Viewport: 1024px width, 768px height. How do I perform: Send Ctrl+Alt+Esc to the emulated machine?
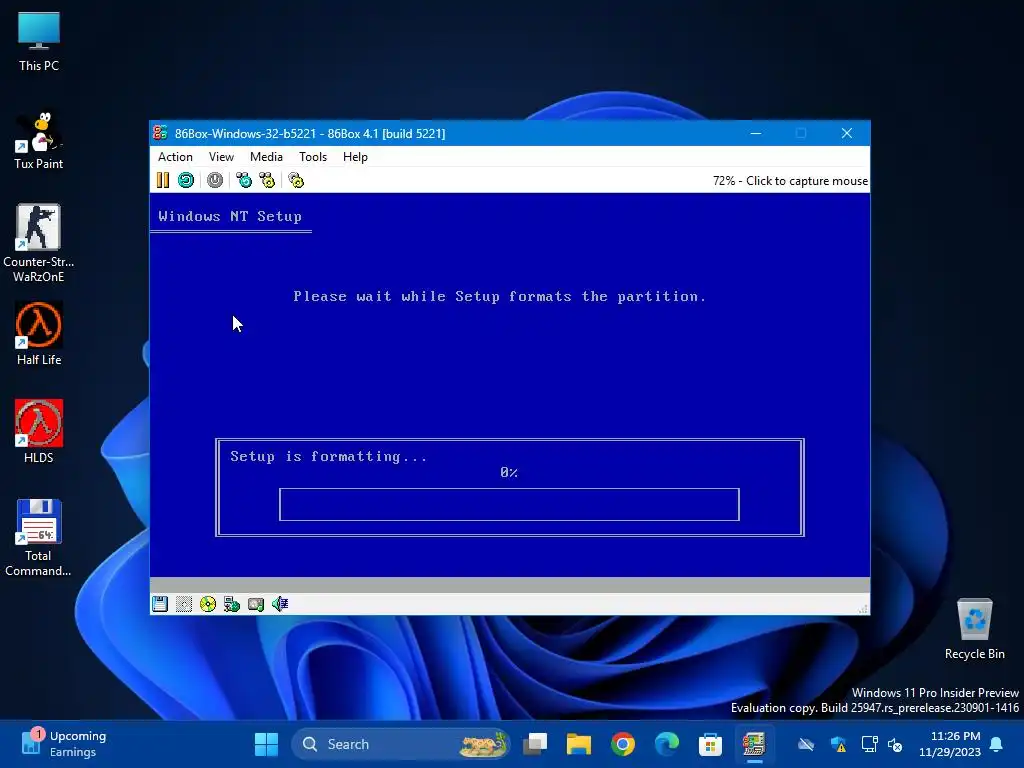point(267,180)
